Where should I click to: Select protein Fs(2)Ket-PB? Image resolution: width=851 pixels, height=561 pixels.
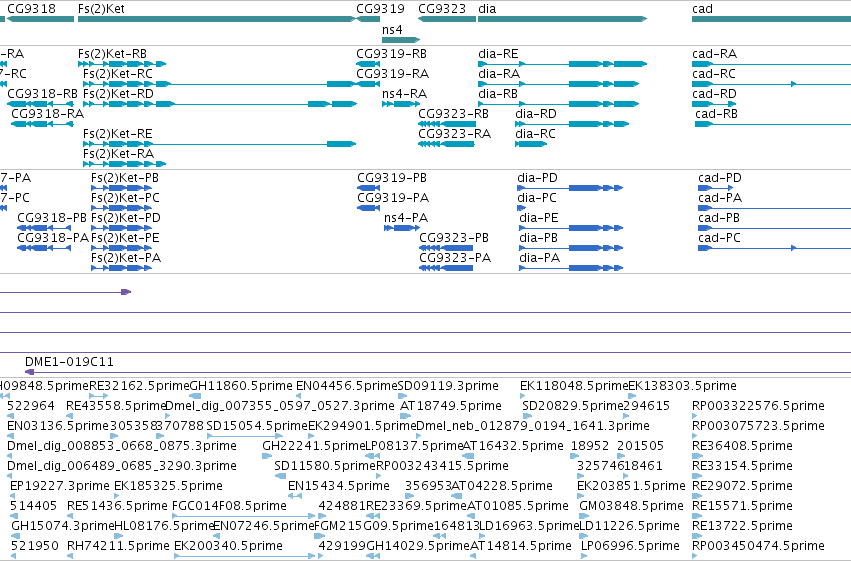[x=125, y=178]
